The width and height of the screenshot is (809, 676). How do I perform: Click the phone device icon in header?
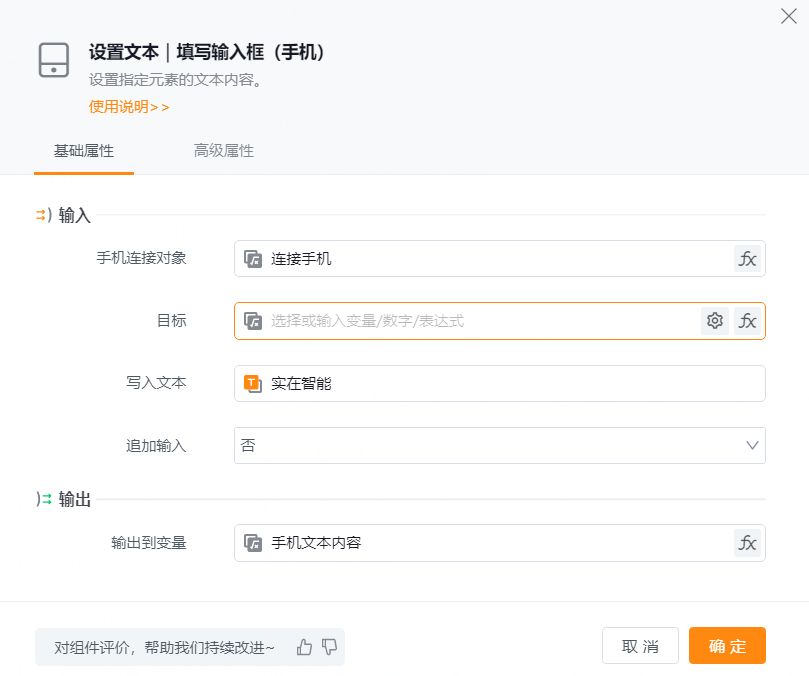[x=53, y=60]
